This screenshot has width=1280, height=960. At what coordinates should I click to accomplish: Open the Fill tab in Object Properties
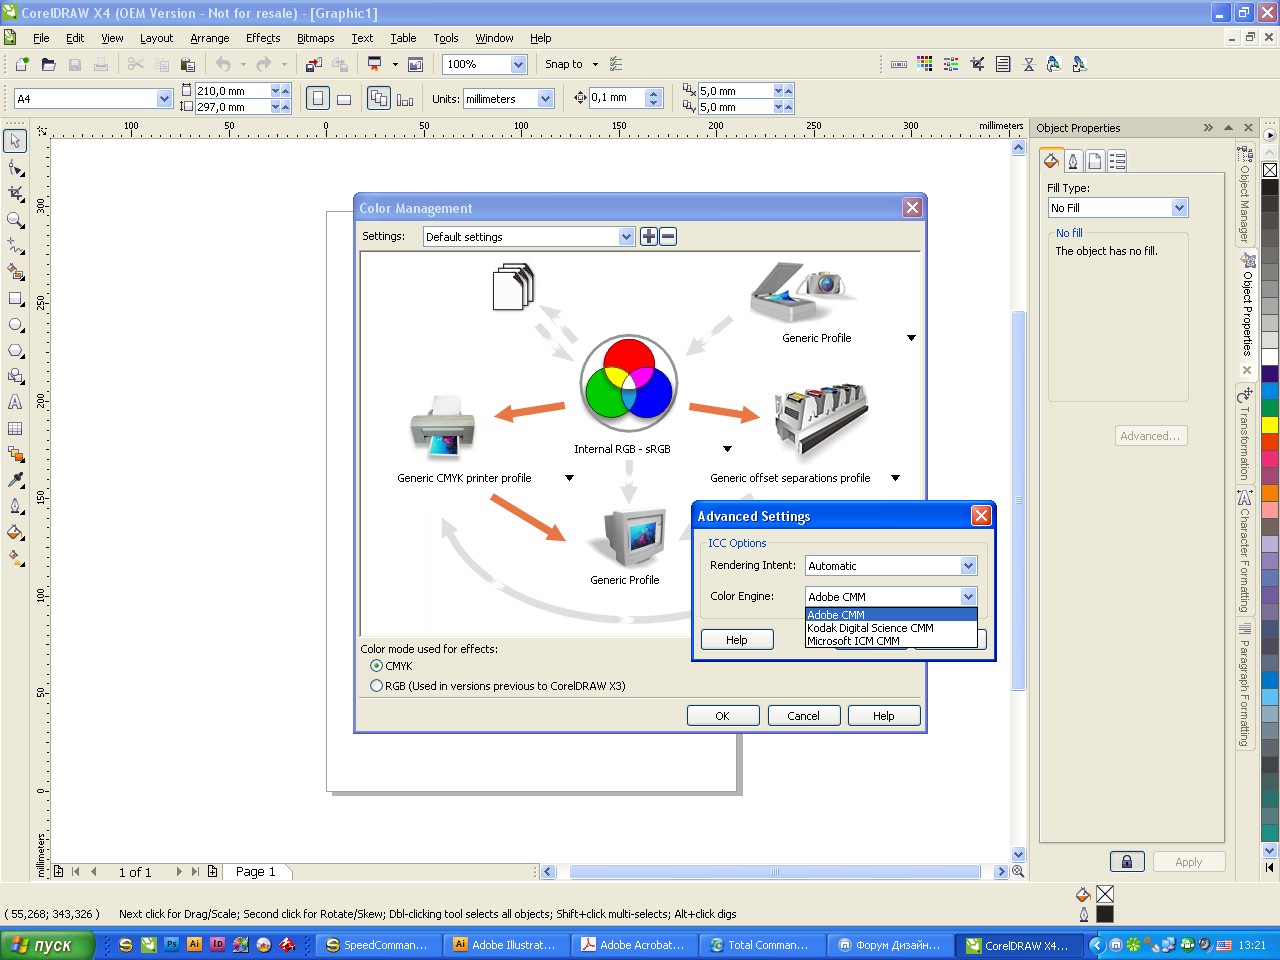click(1051, 160)
